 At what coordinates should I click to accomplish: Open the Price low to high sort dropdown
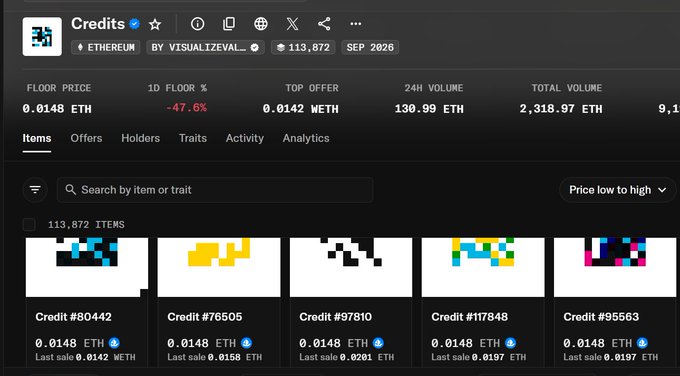(618, 190)
